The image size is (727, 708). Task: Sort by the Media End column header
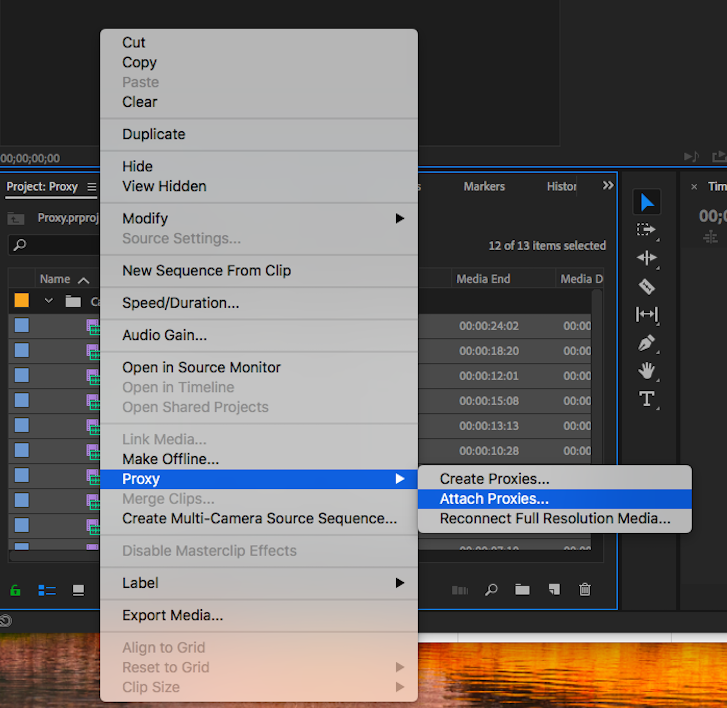[x=484, y=279]
